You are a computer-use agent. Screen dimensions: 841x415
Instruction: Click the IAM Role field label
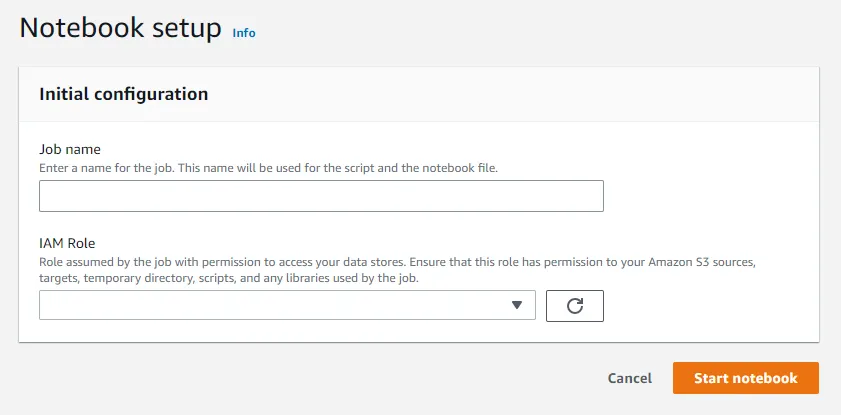pos(67,242)
